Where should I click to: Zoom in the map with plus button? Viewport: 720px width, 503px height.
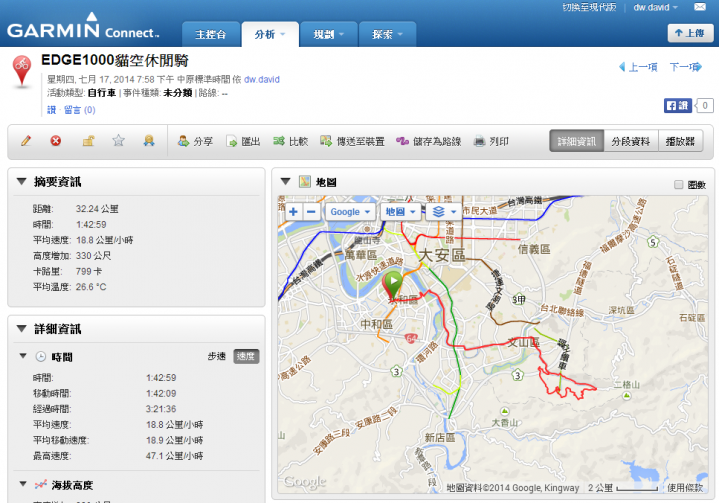(293, 212)
